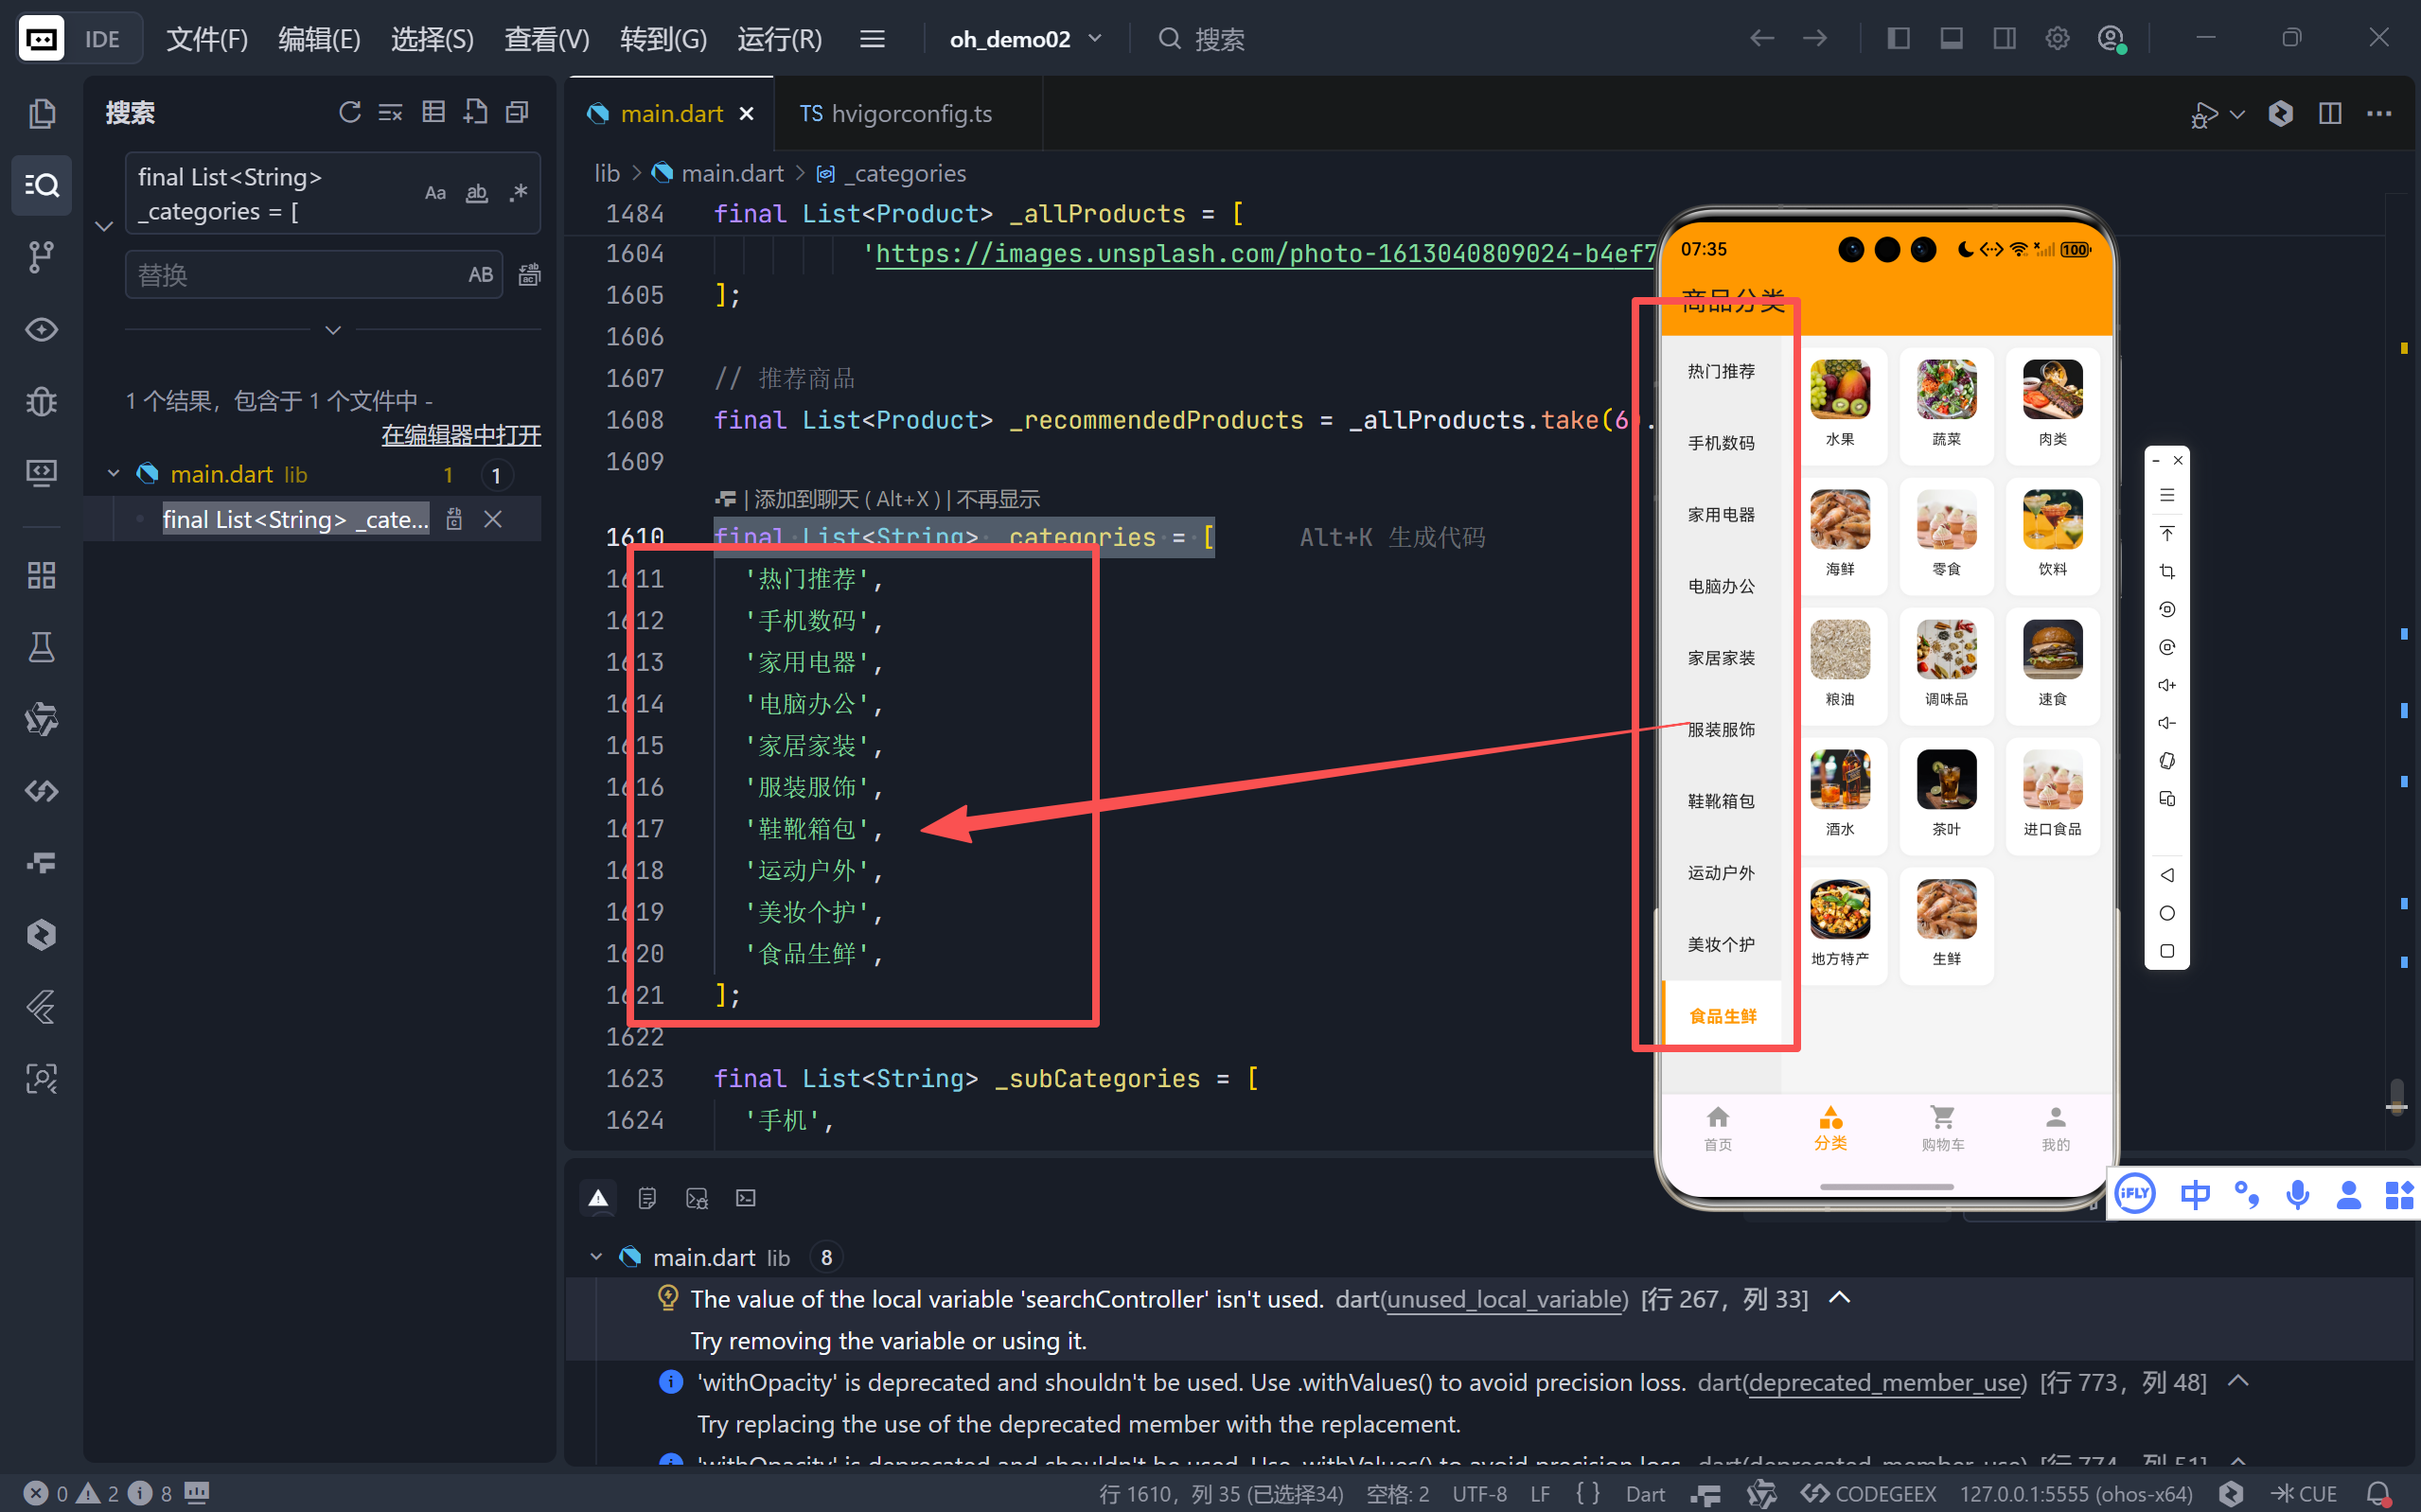Toggle Match Case in search box
This screenshot has height=1512, width=2421.
pos(435,193)
